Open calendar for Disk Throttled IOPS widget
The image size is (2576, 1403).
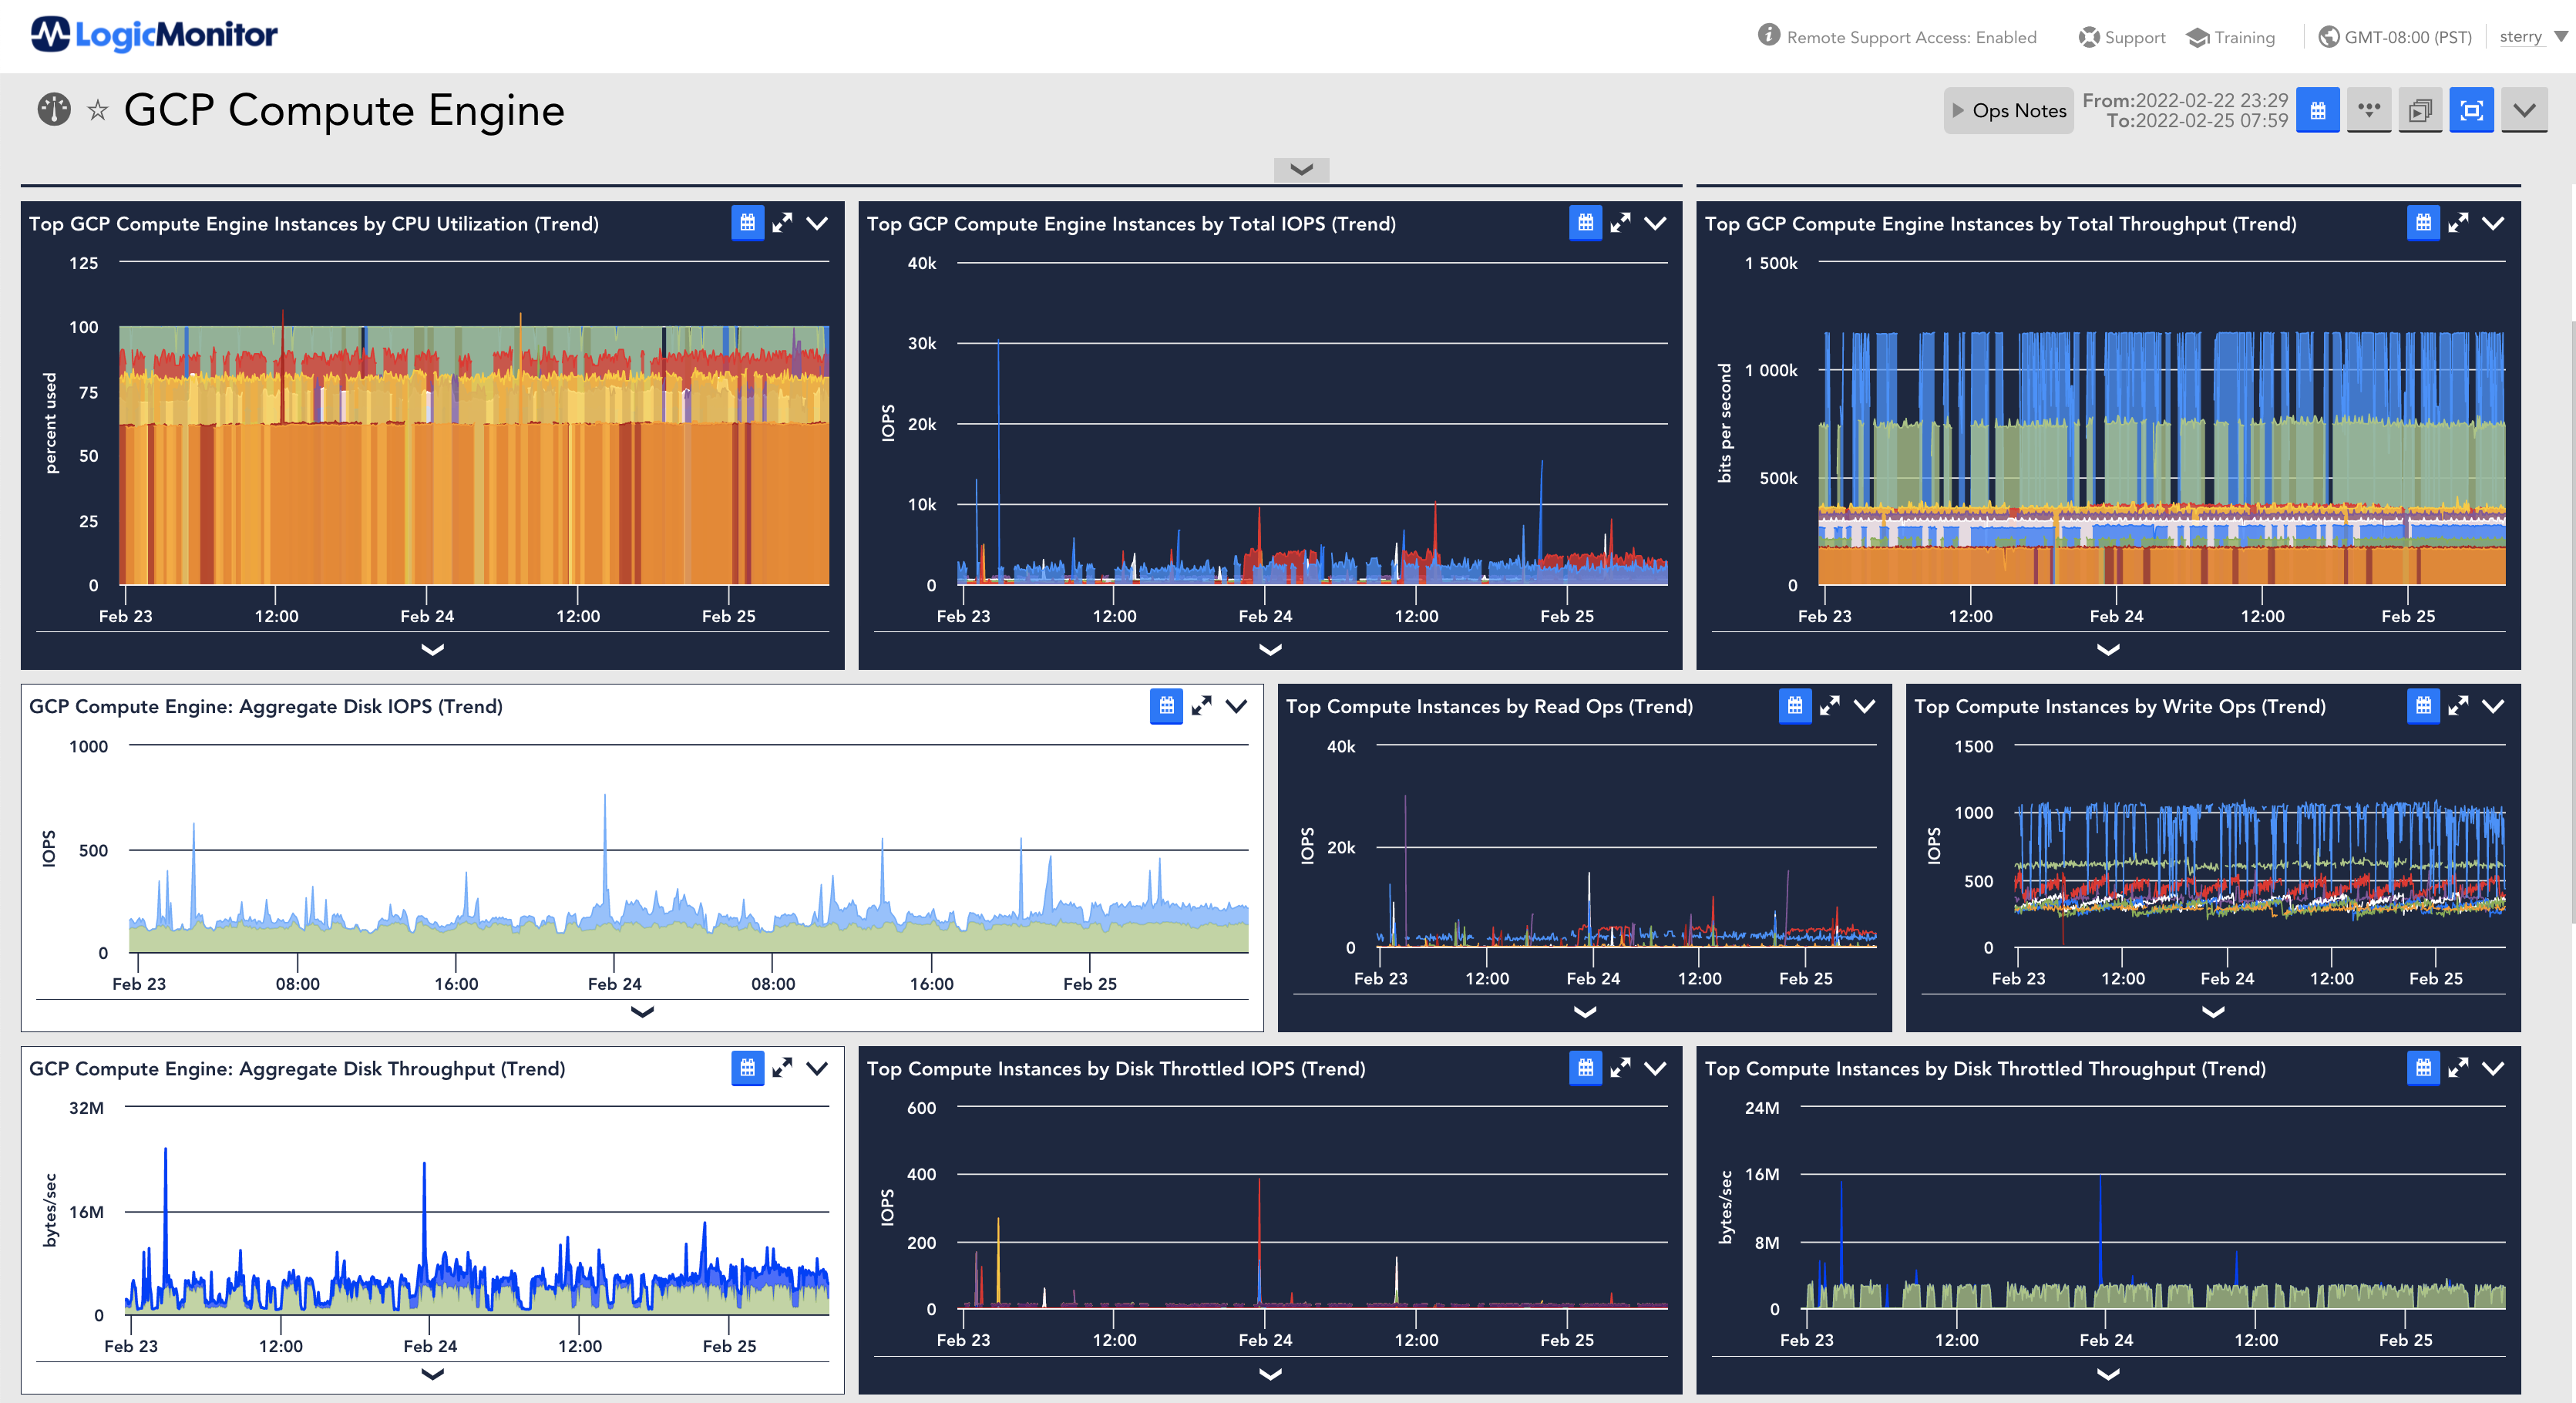(x=1585, y=1068)
